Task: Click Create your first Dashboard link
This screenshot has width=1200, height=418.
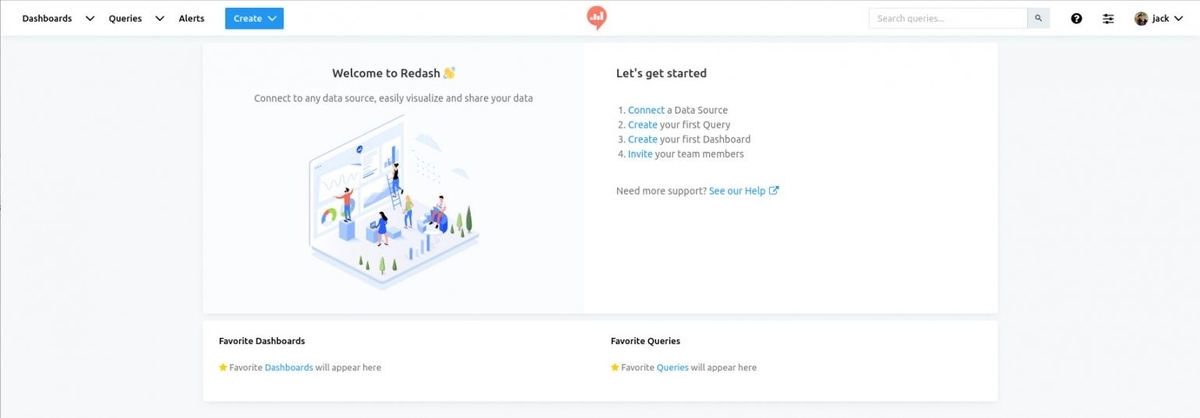Action: pos(643,139)
